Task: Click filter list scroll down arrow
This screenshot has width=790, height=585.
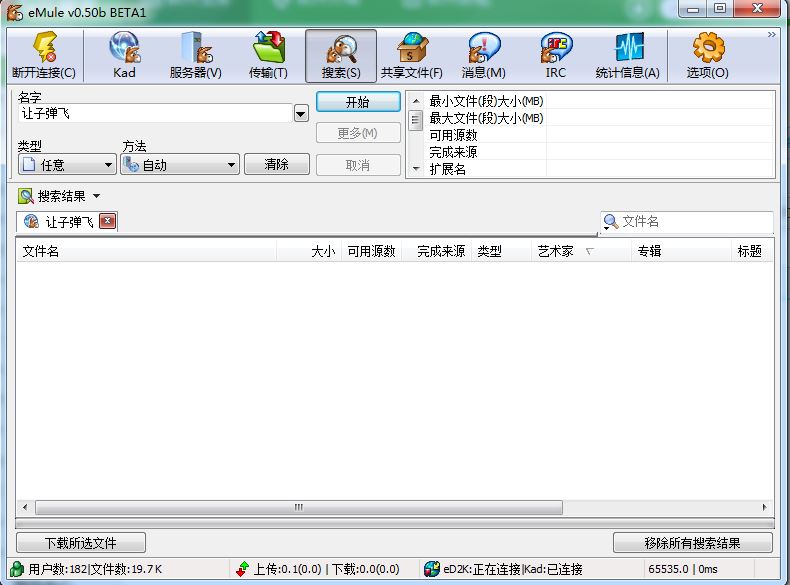Action: coord(416,169)
